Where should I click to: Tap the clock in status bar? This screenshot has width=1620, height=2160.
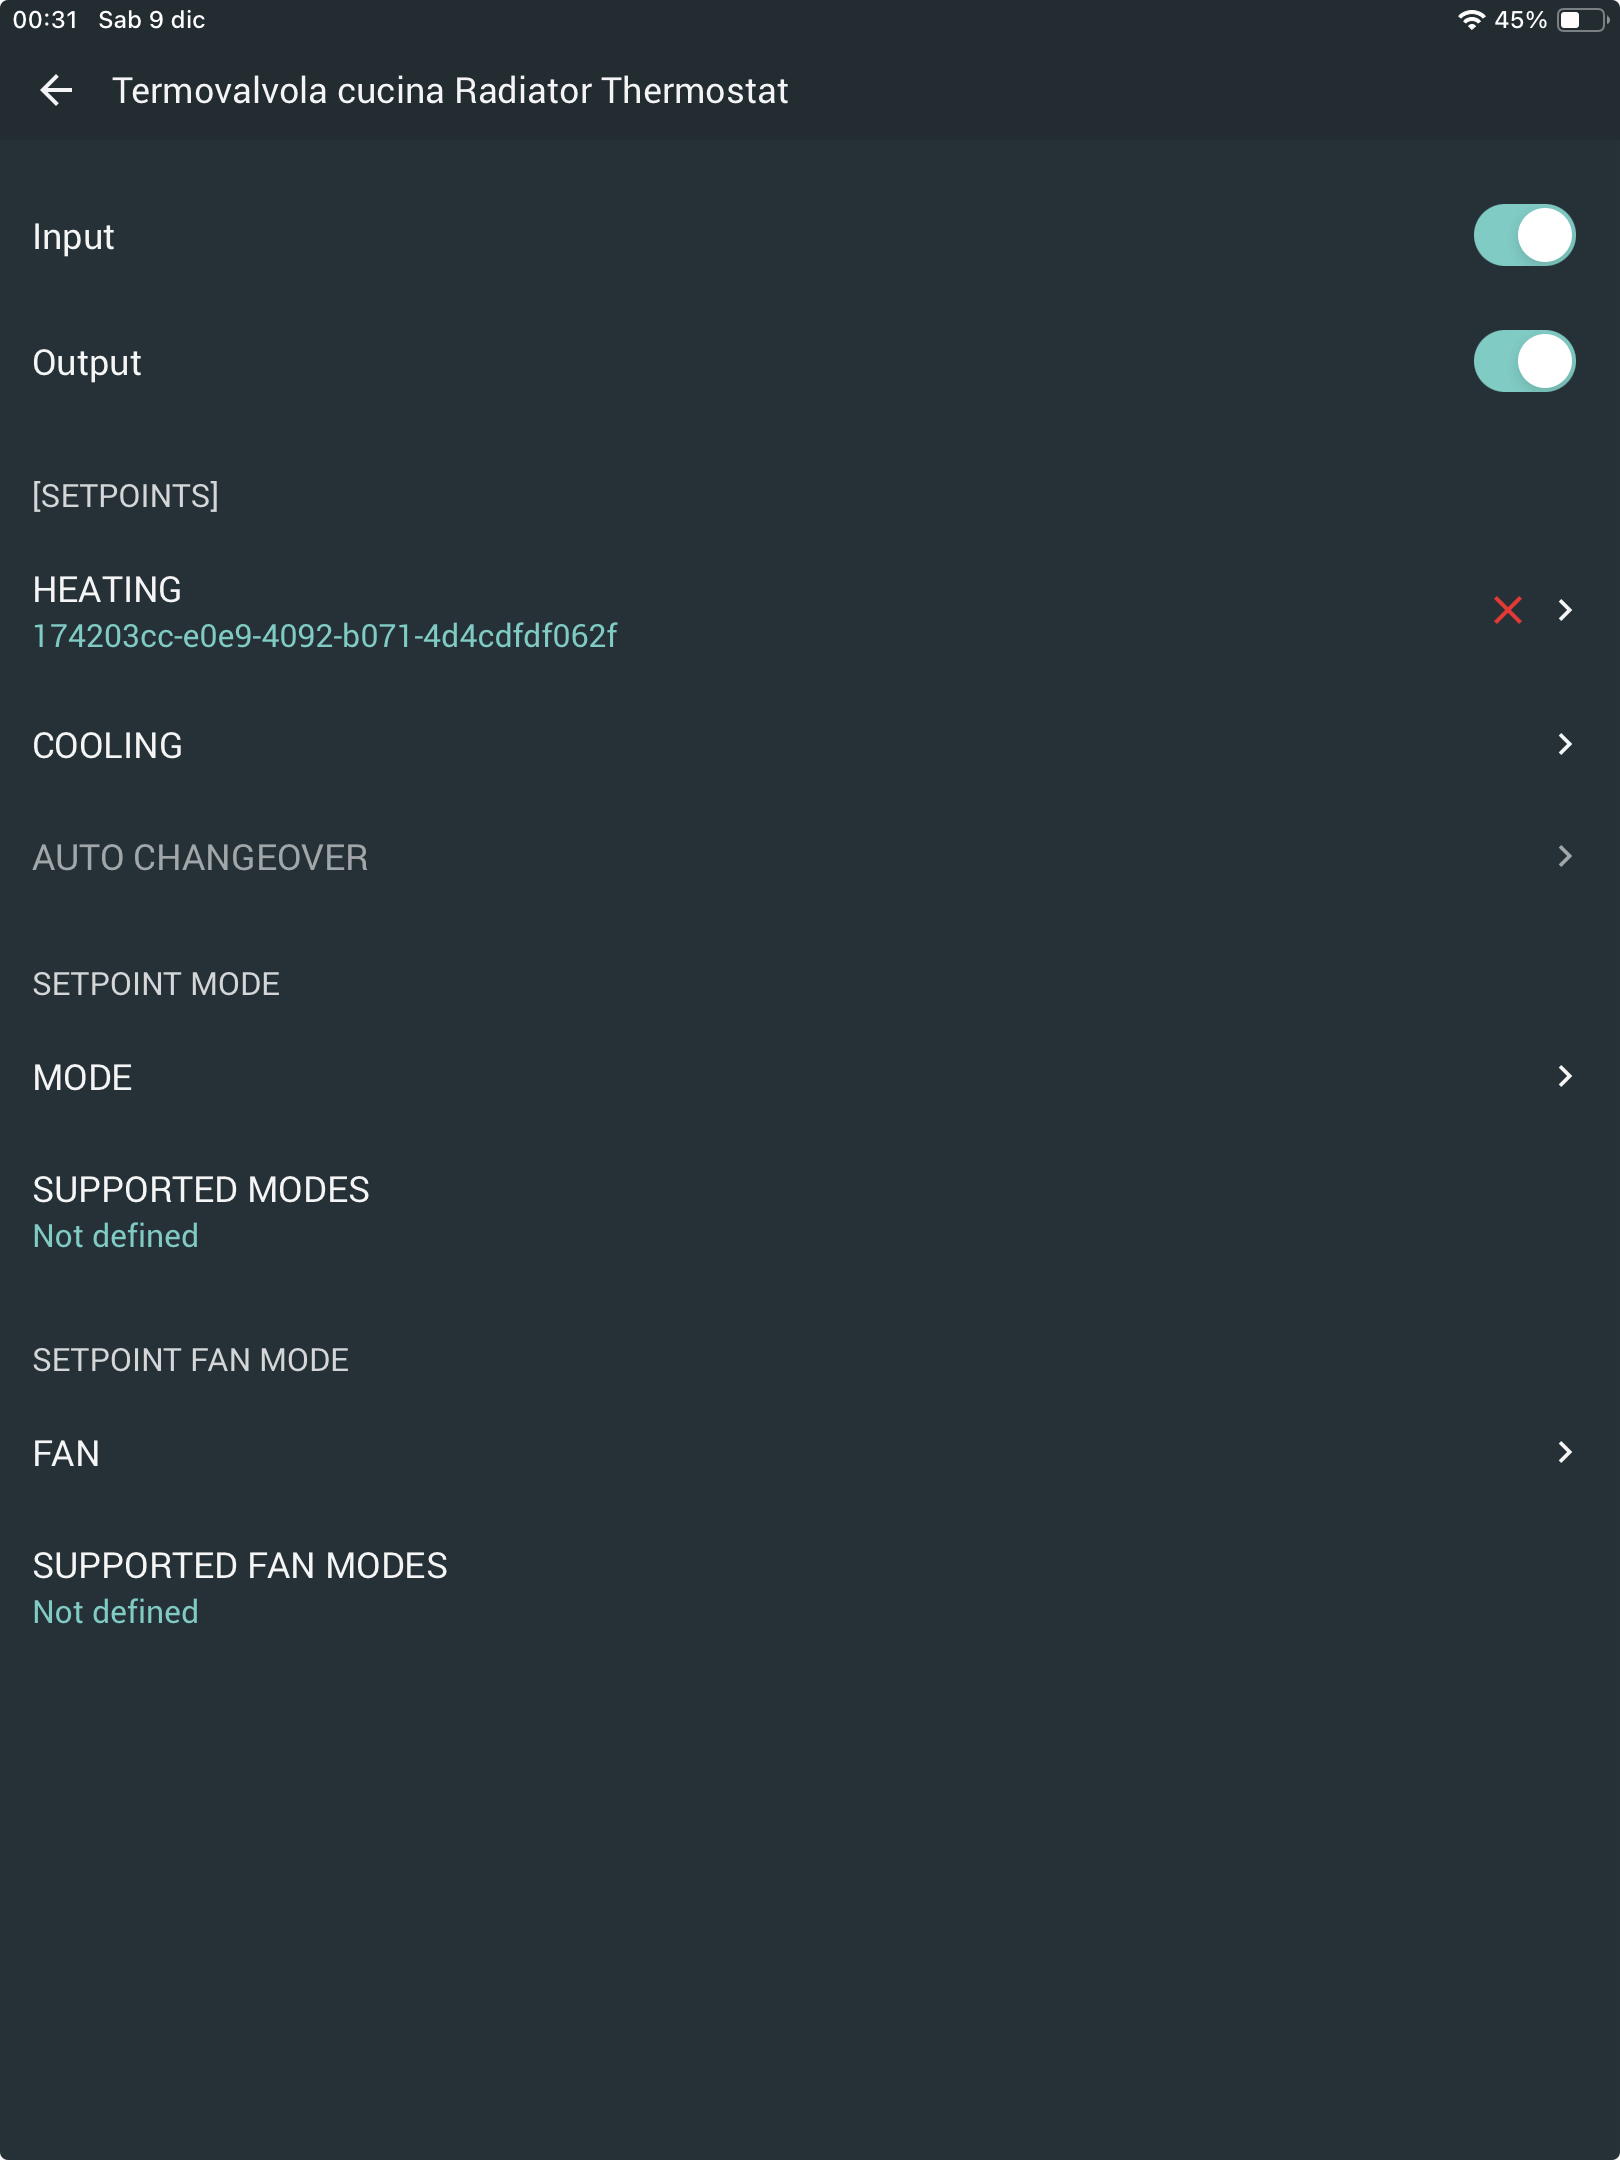tap(45, 20)
